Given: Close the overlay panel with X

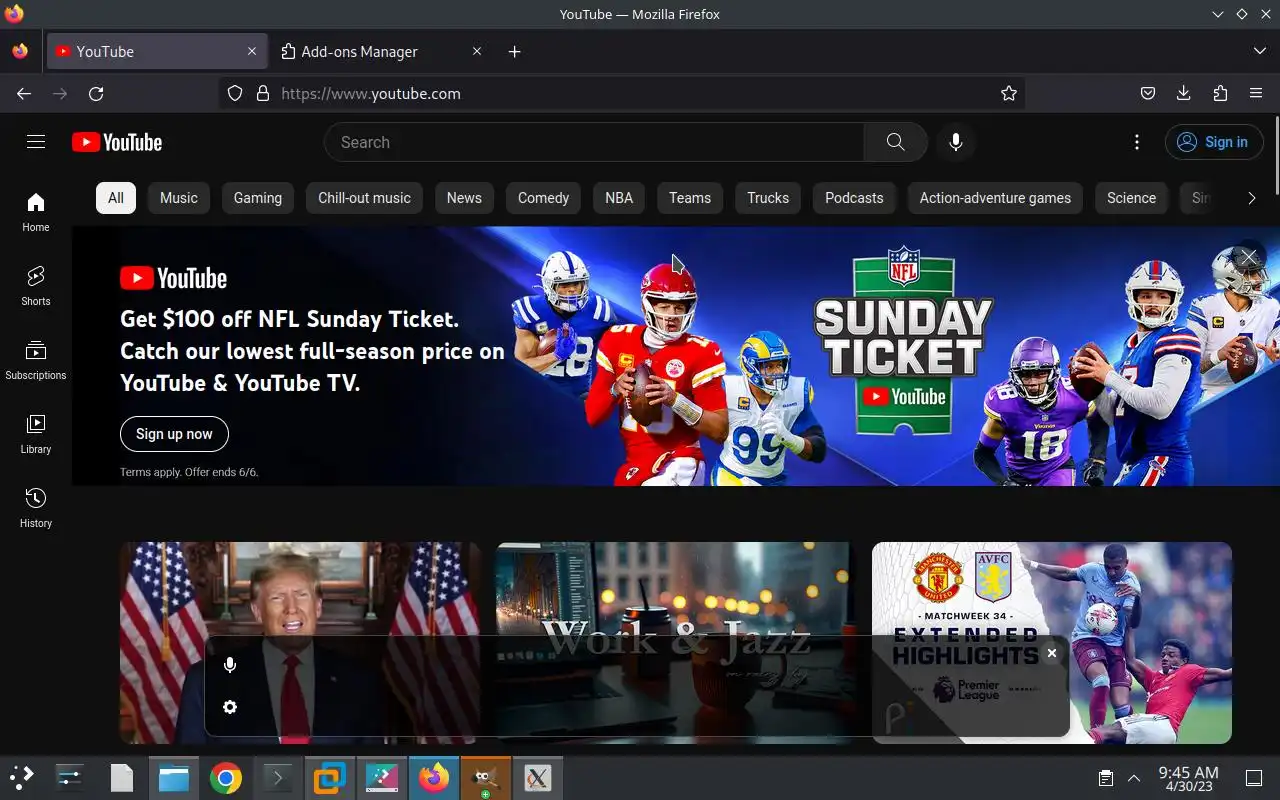Looking at the screenshot, I should (x=1051, y=653).
